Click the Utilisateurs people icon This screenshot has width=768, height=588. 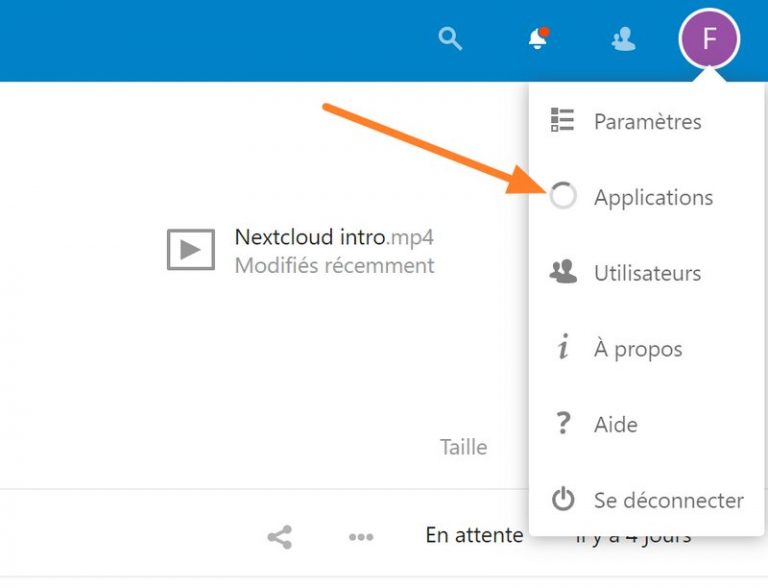click(x=563, y=271)
